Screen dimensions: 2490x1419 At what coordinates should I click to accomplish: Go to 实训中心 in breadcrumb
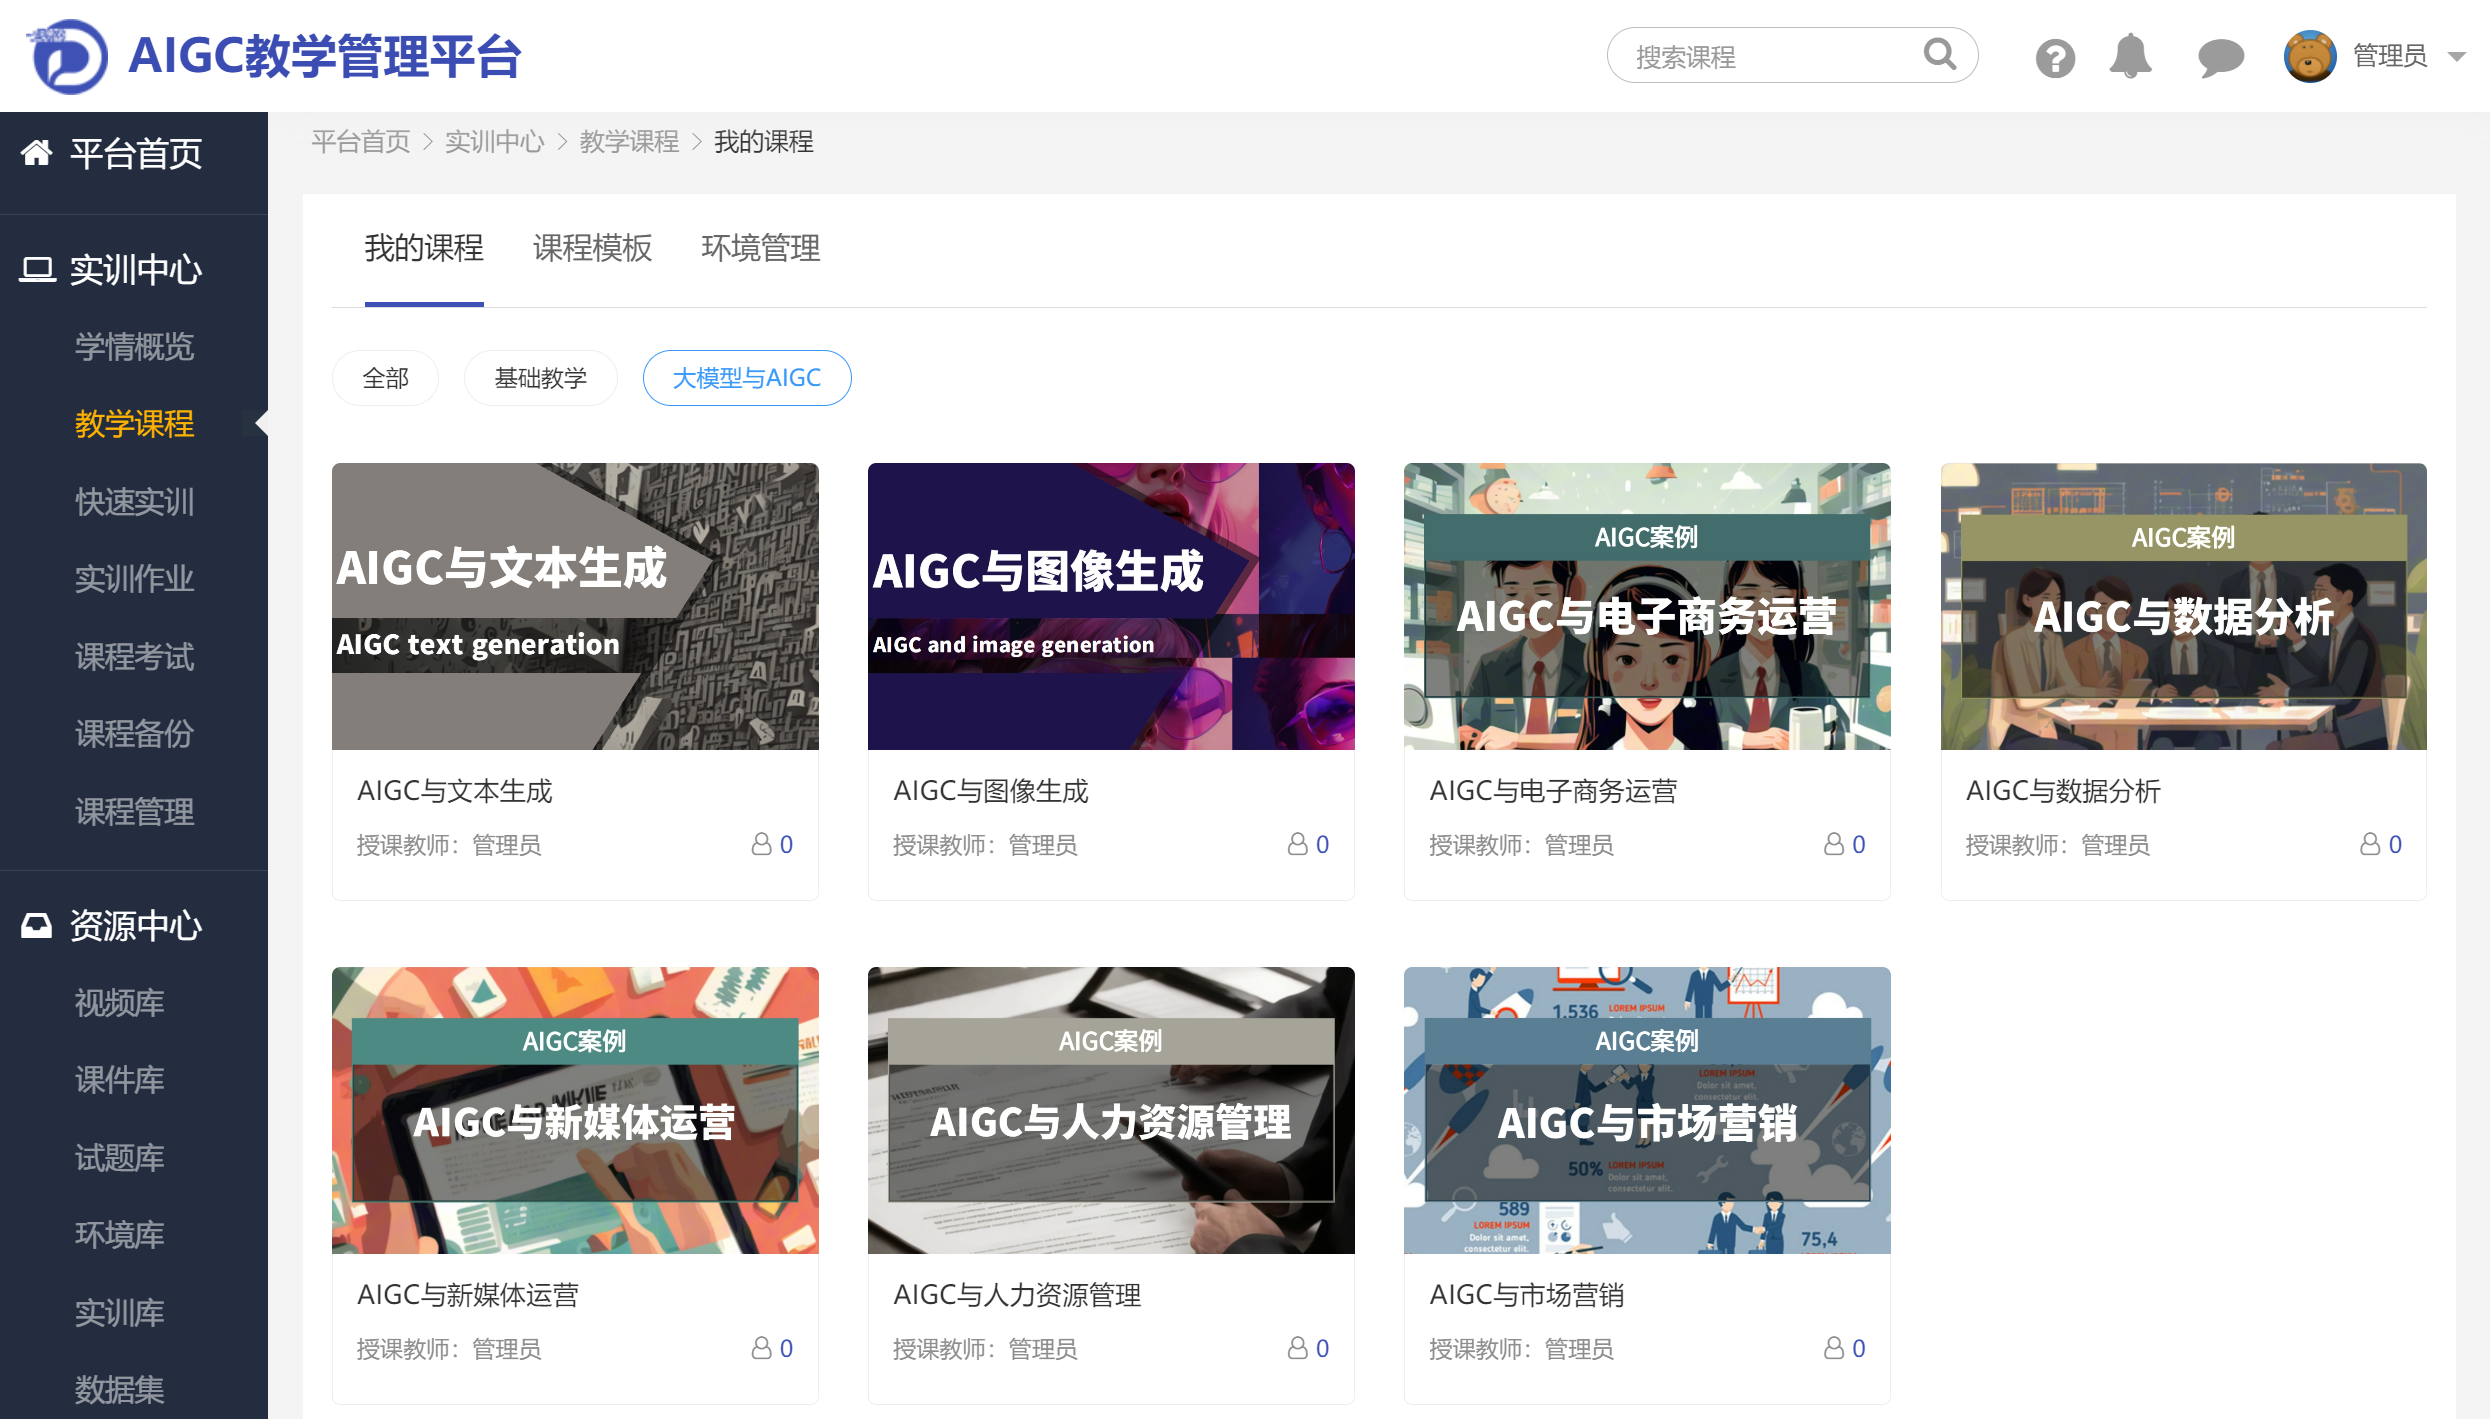(494, 142)
